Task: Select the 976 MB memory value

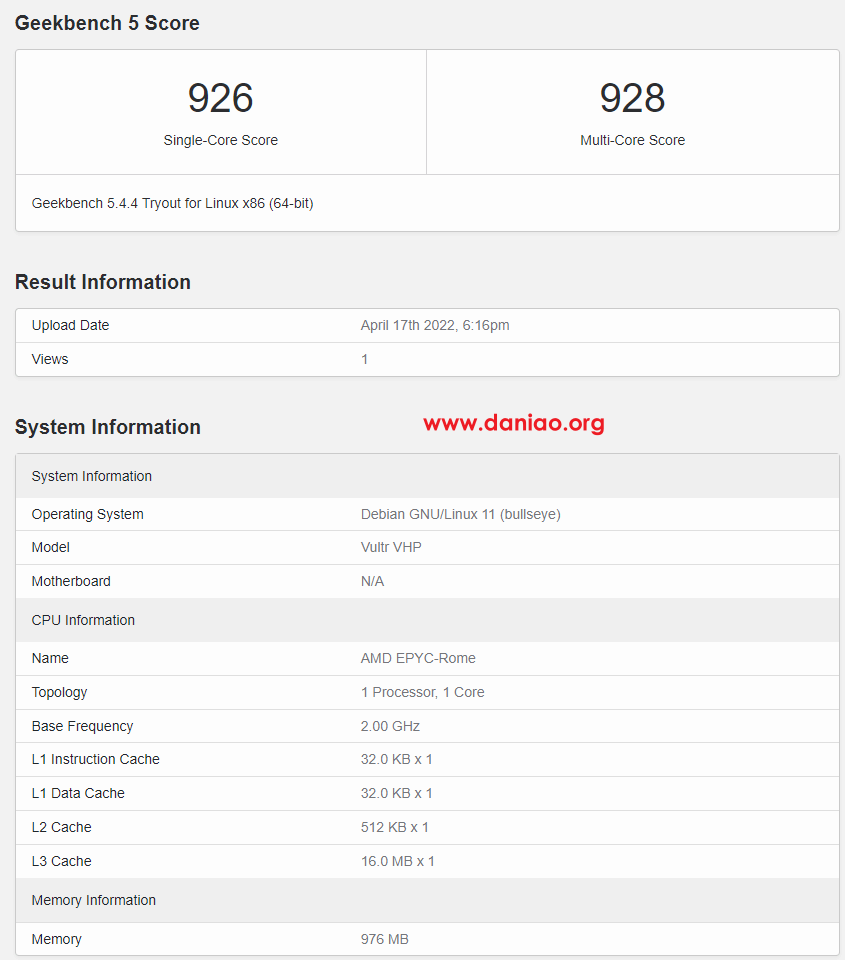Action: tap(385, 939)
